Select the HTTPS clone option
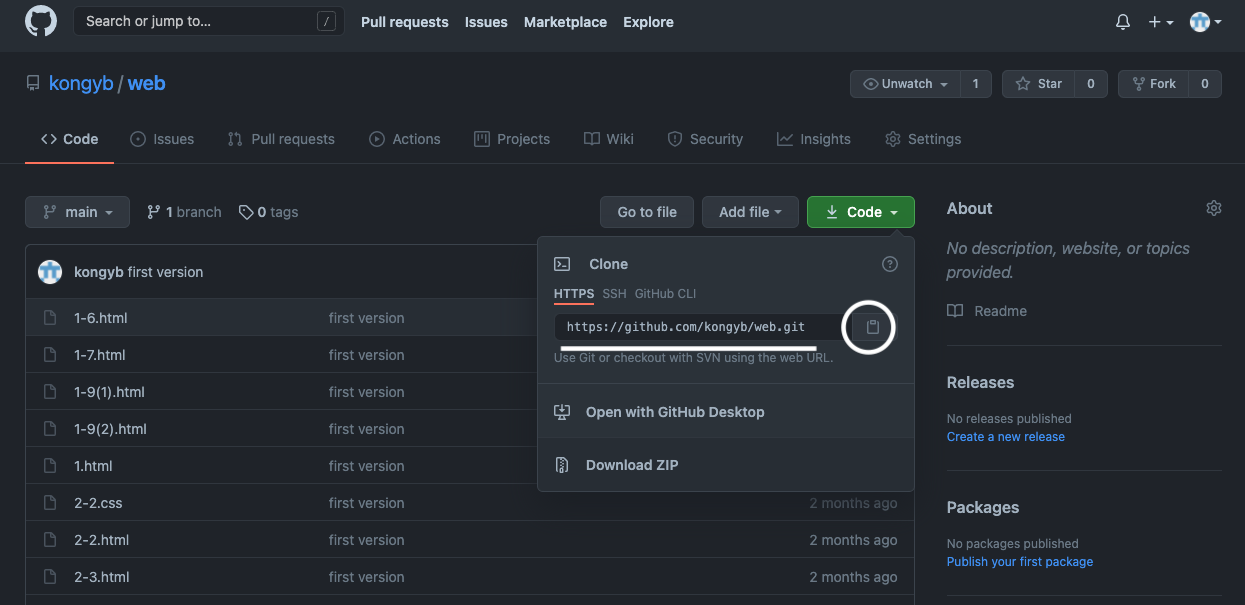The height and width of the screenshot is (605, 1245). pos(574,294)
